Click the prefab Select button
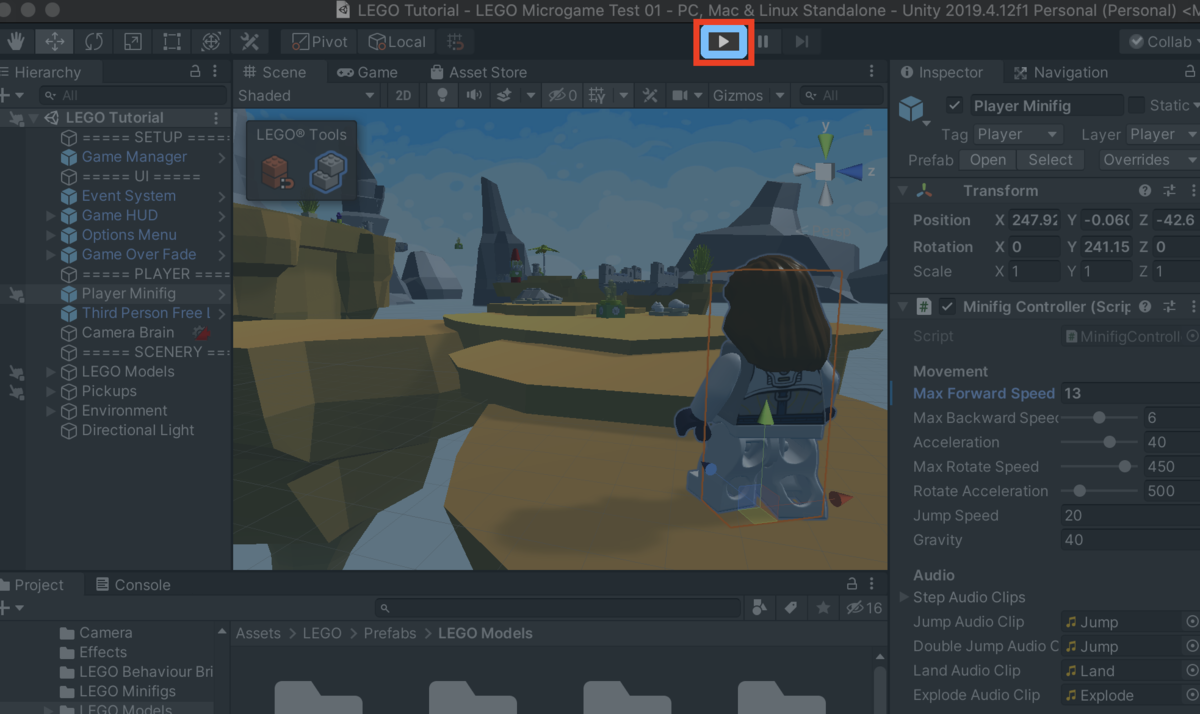1200x714 pixels. coord(1050,160)
